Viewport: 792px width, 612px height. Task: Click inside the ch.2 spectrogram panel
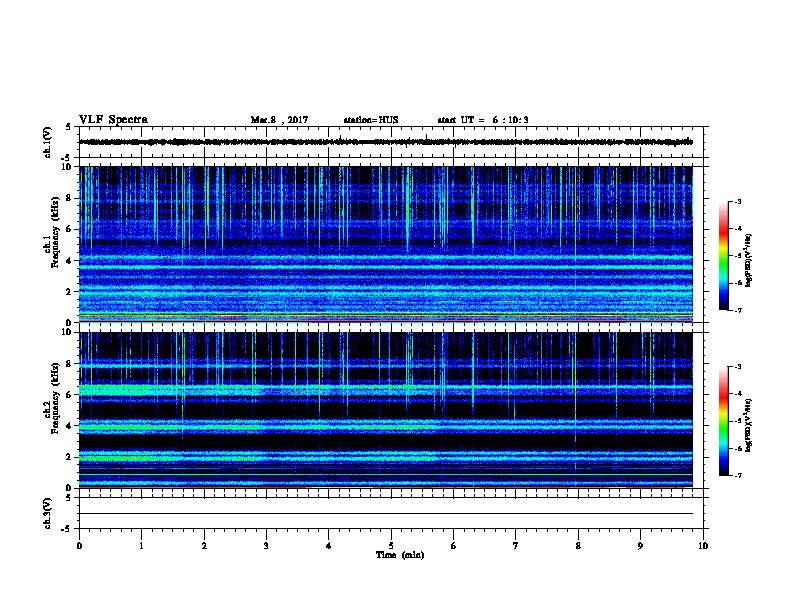click(x=386, y=410)
